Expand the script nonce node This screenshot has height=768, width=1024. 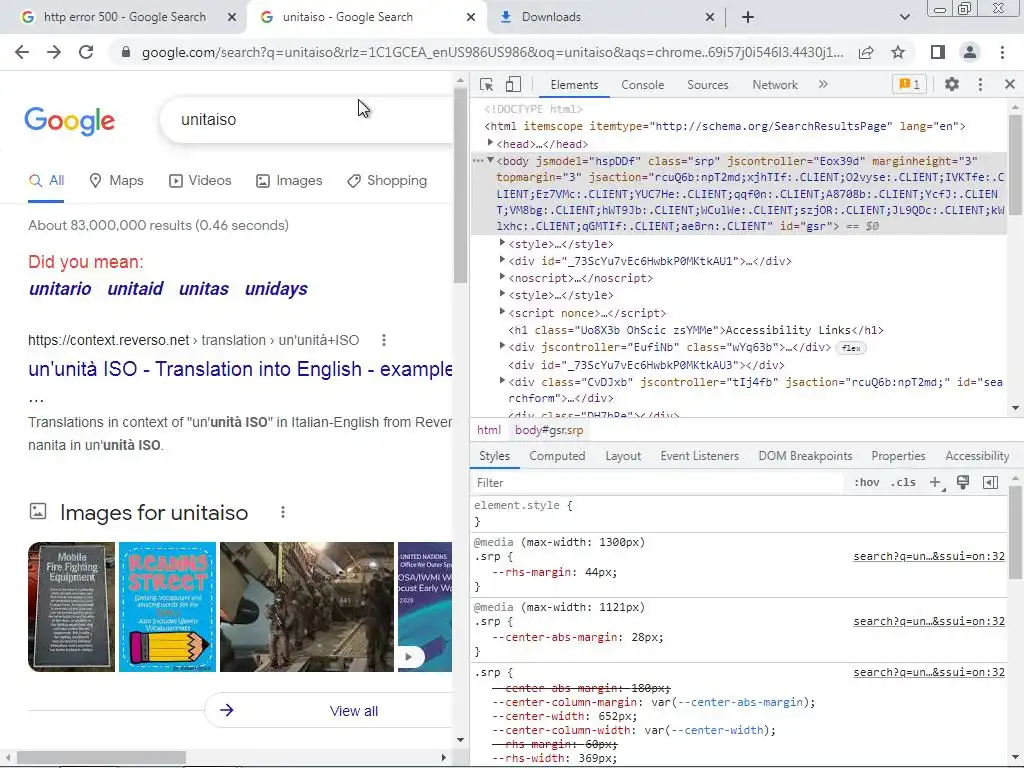502,312
